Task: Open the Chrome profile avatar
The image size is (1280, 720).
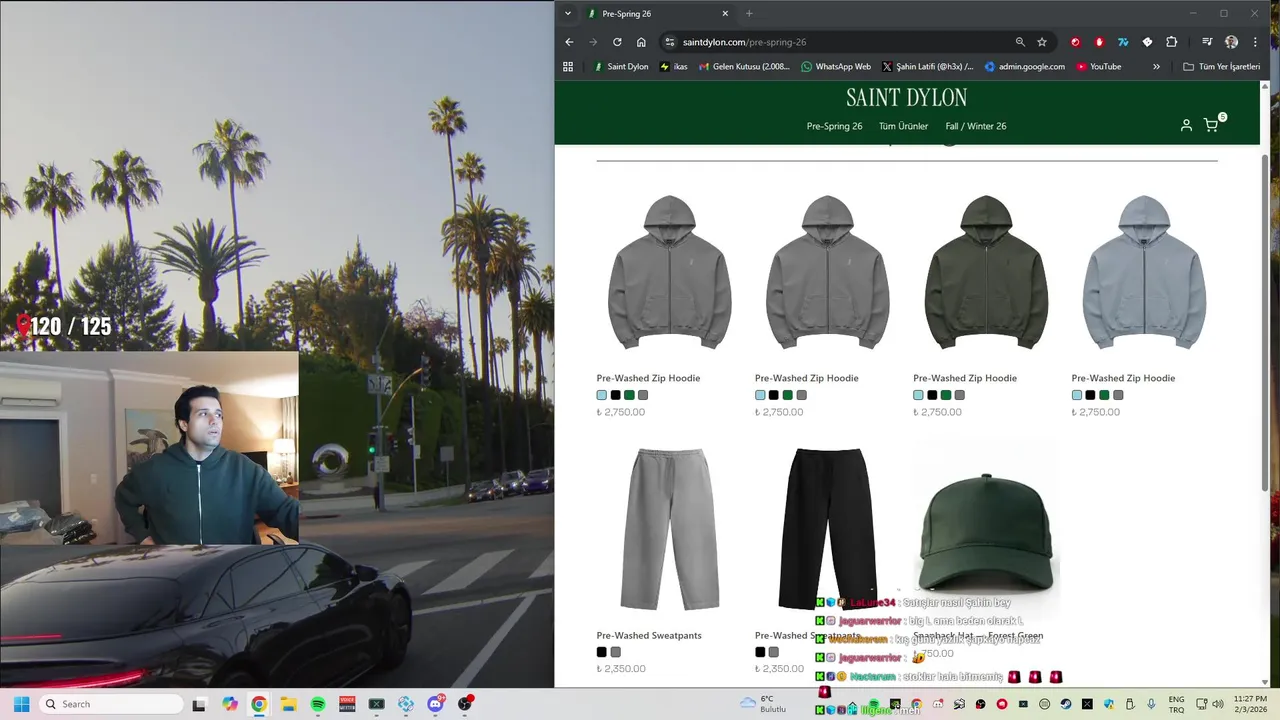Action: point(1231,42)
